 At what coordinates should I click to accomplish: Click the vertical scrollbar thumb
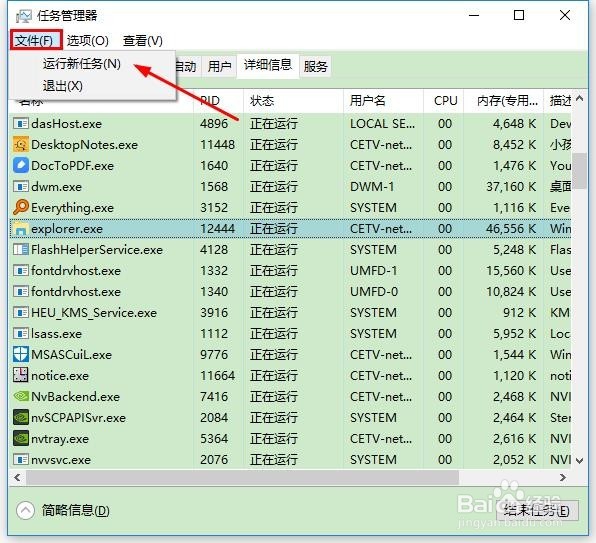coord(579,171)
